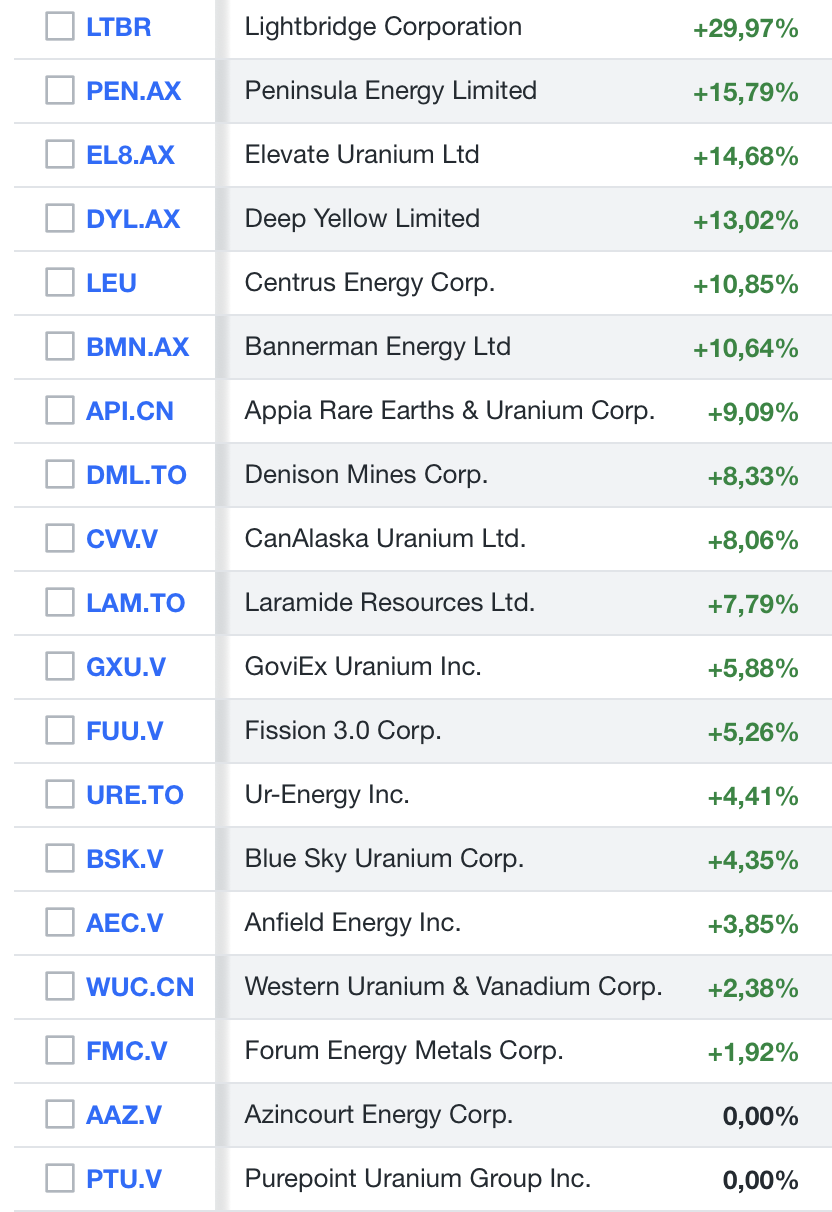Screen dimensions: 832x1212
Task: Click the BMN.AX ticker link
Action: (137, 347)
